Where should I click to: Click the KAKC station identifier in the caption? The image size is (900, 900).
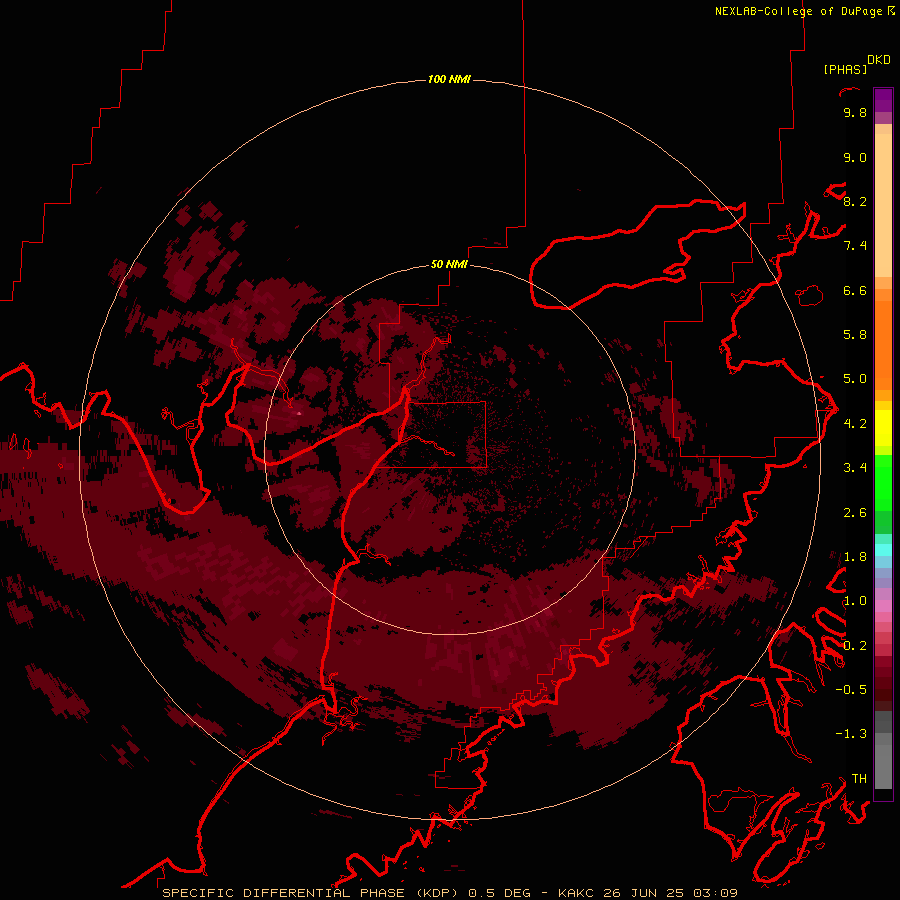click(x=577, y=893)
